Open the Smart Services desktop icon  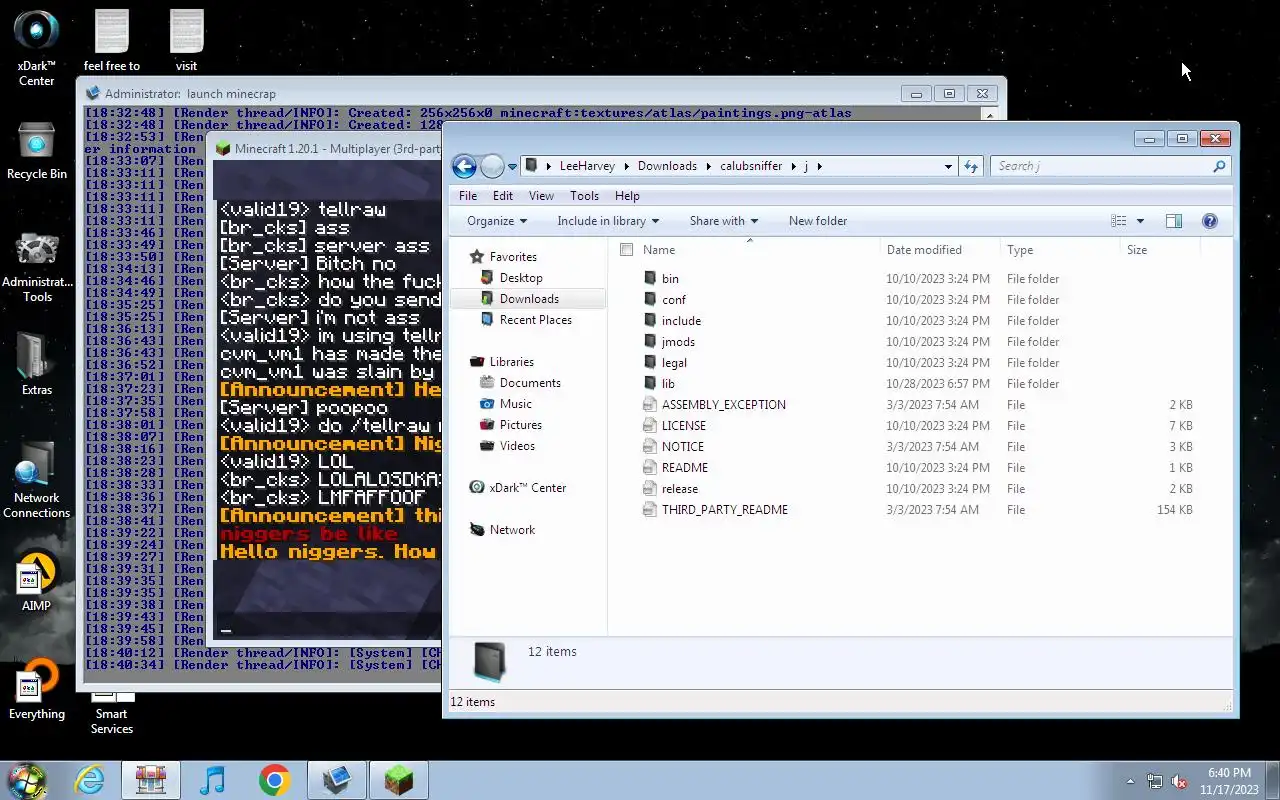112,713
